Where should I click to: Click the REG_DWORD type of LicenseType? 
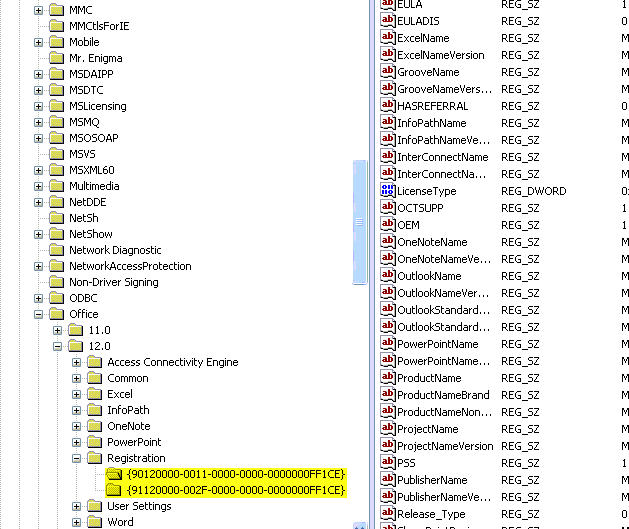(x=534, y=191)
